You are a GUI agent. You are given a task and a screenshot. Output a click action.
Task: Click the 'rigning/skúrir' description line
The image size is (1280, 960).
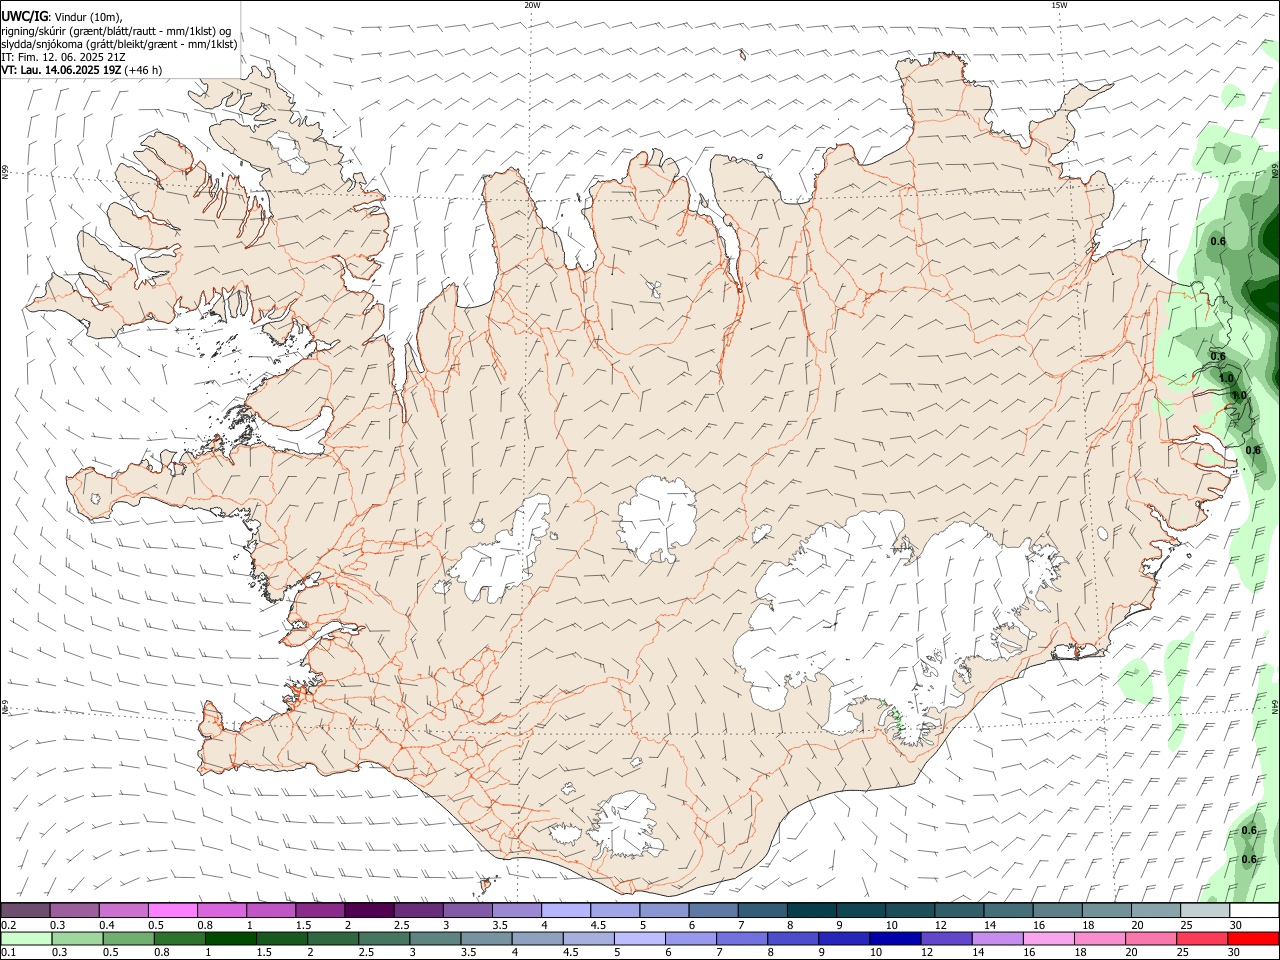click(117, 31)
